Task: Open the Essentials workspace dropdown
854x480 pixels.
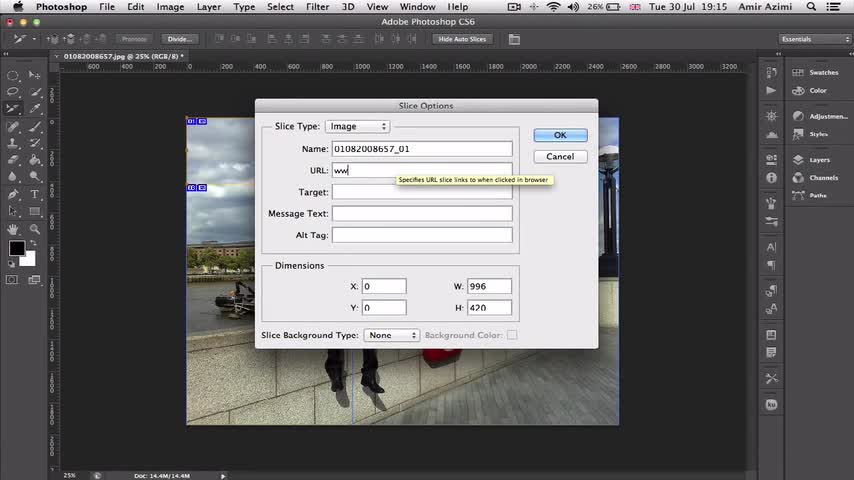Action: pyautogui.click(x=814, y=39)
